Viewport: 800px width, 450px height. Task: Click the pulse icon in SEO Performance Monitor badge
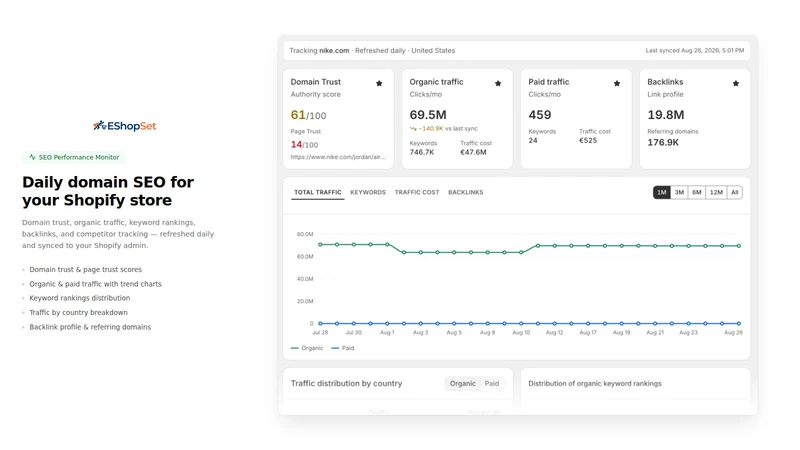[x=32, y=157]
